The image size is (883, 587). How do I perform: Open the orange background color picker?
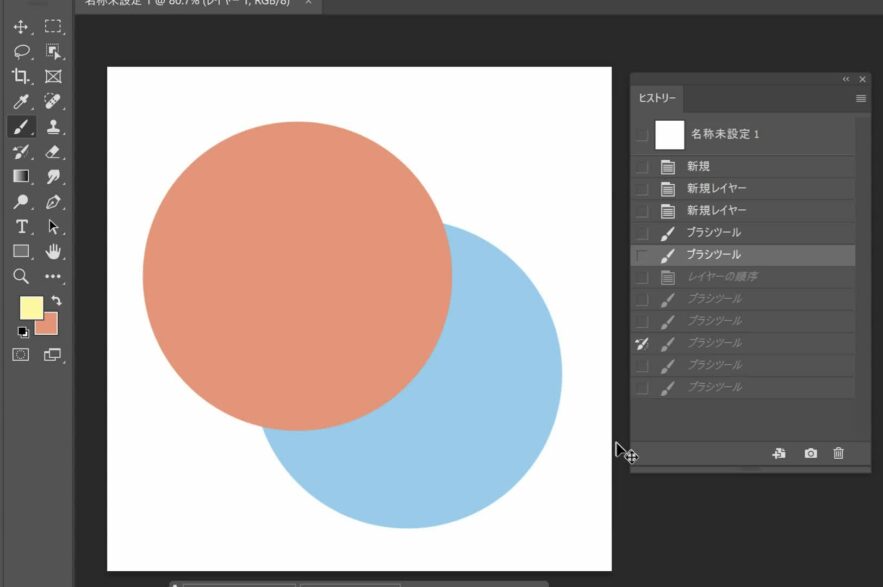50,326
